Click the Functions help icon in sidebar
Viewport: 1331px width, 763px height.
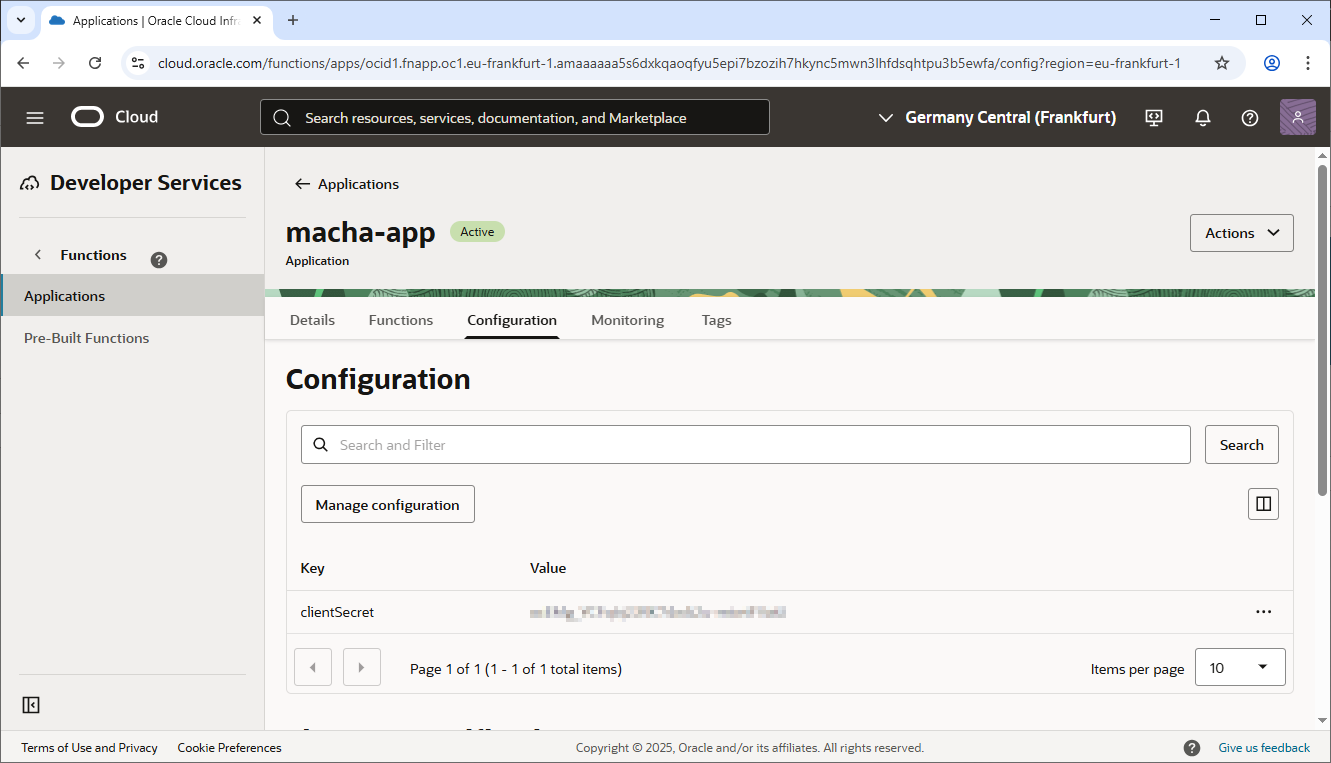coord(158,260)
